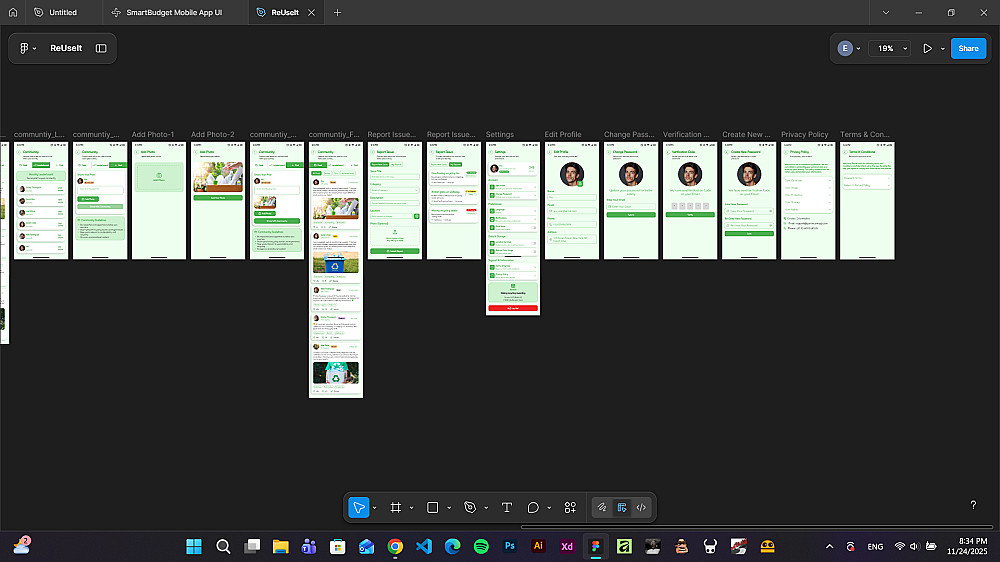Image resolution: width=1000 pixels, height=562 pixels.
Task: Open Microsoft Edge from taskbar
Action: click(453, 547)
